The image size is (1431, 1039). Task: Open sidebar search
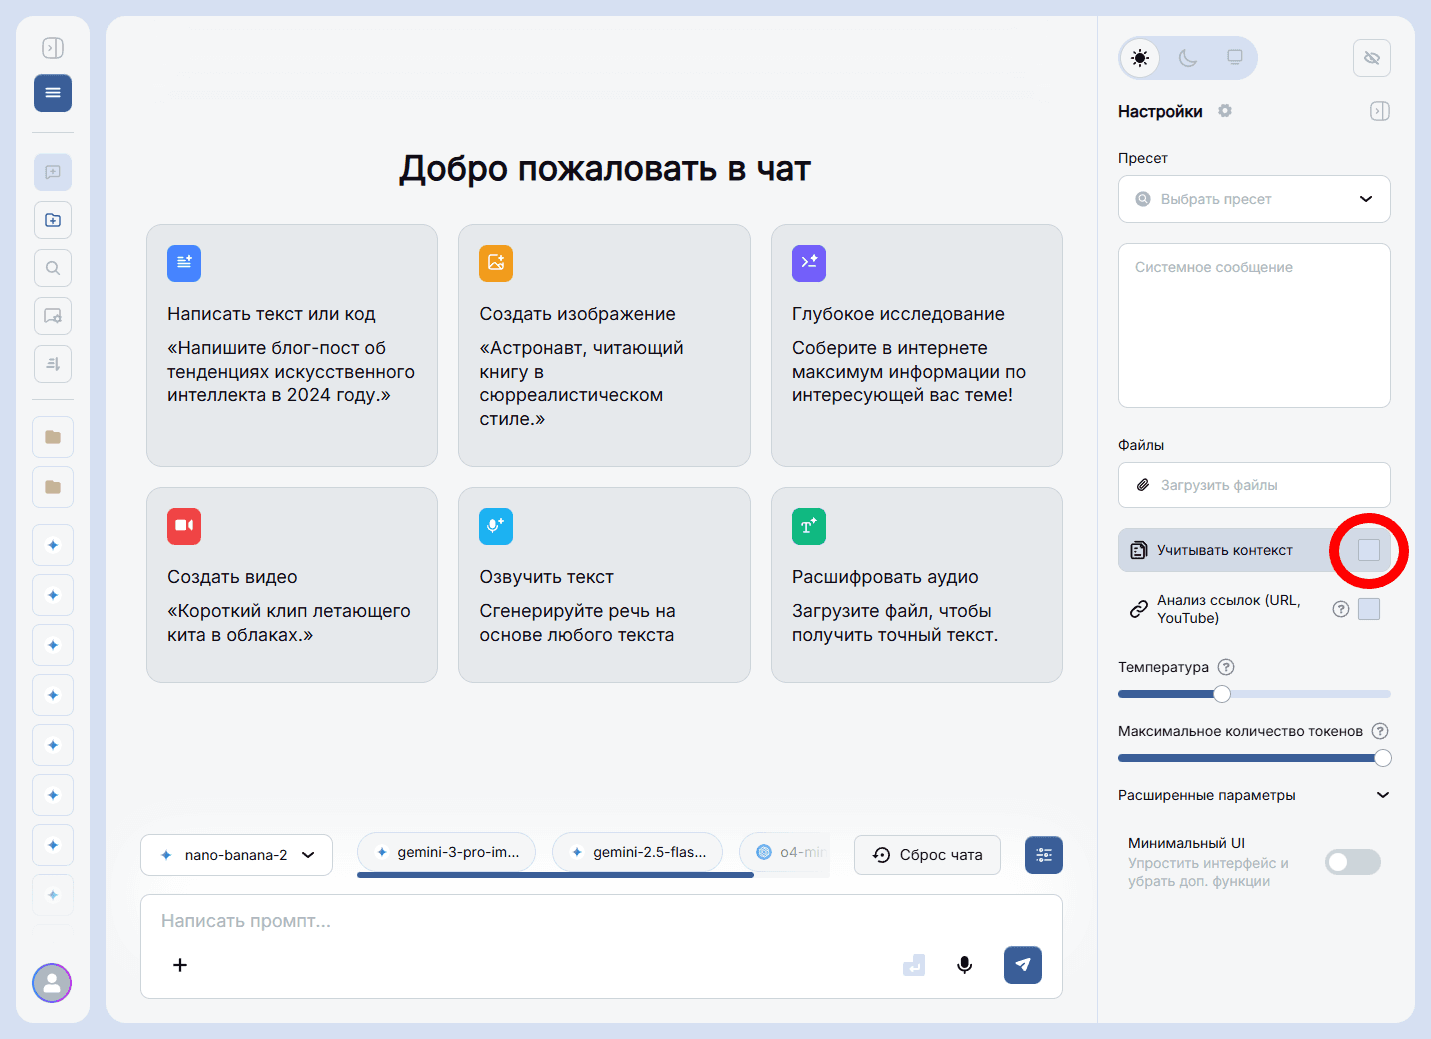point(52,268)
